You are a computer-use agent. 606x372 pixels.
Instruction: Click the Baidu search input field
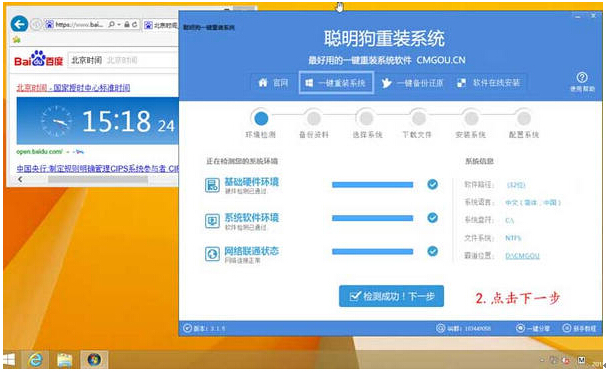click(123, 60)
